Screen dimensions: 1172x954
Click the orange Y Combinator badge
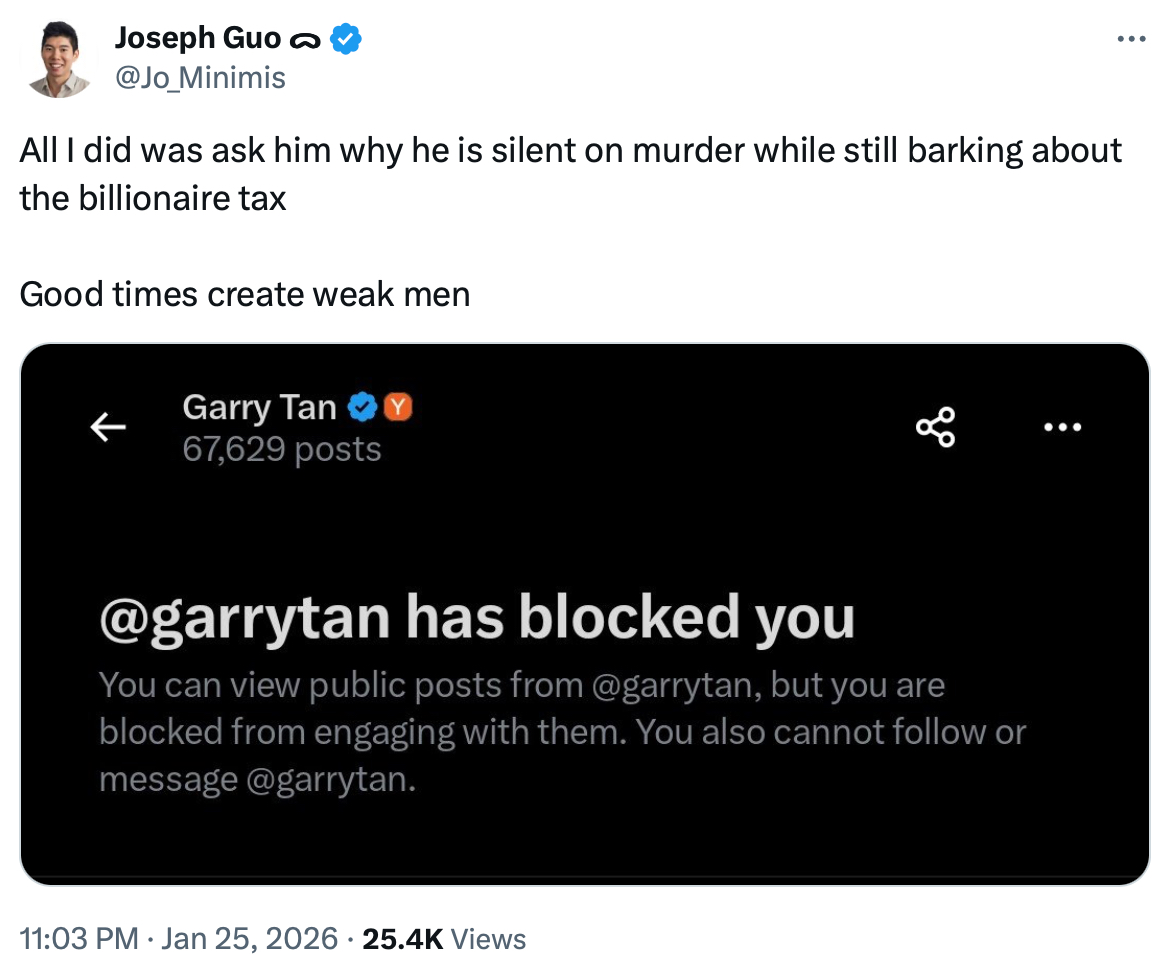tap(398, 407)
